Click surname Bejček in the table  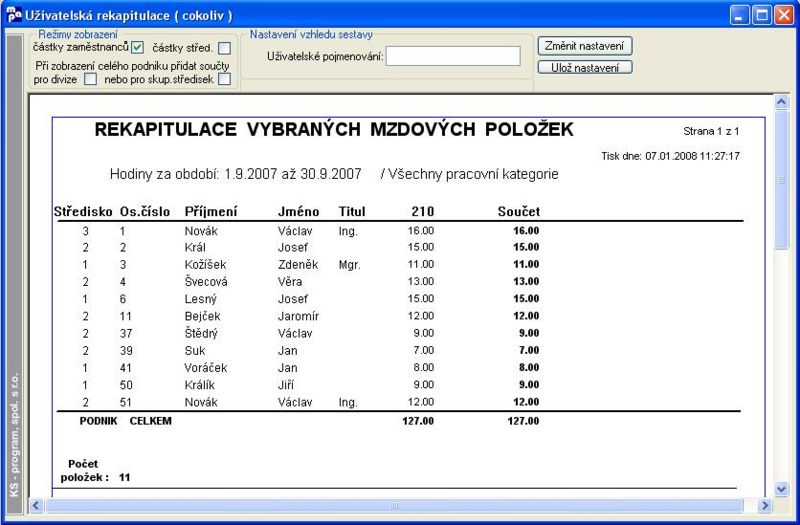click(x=203, y=316)
